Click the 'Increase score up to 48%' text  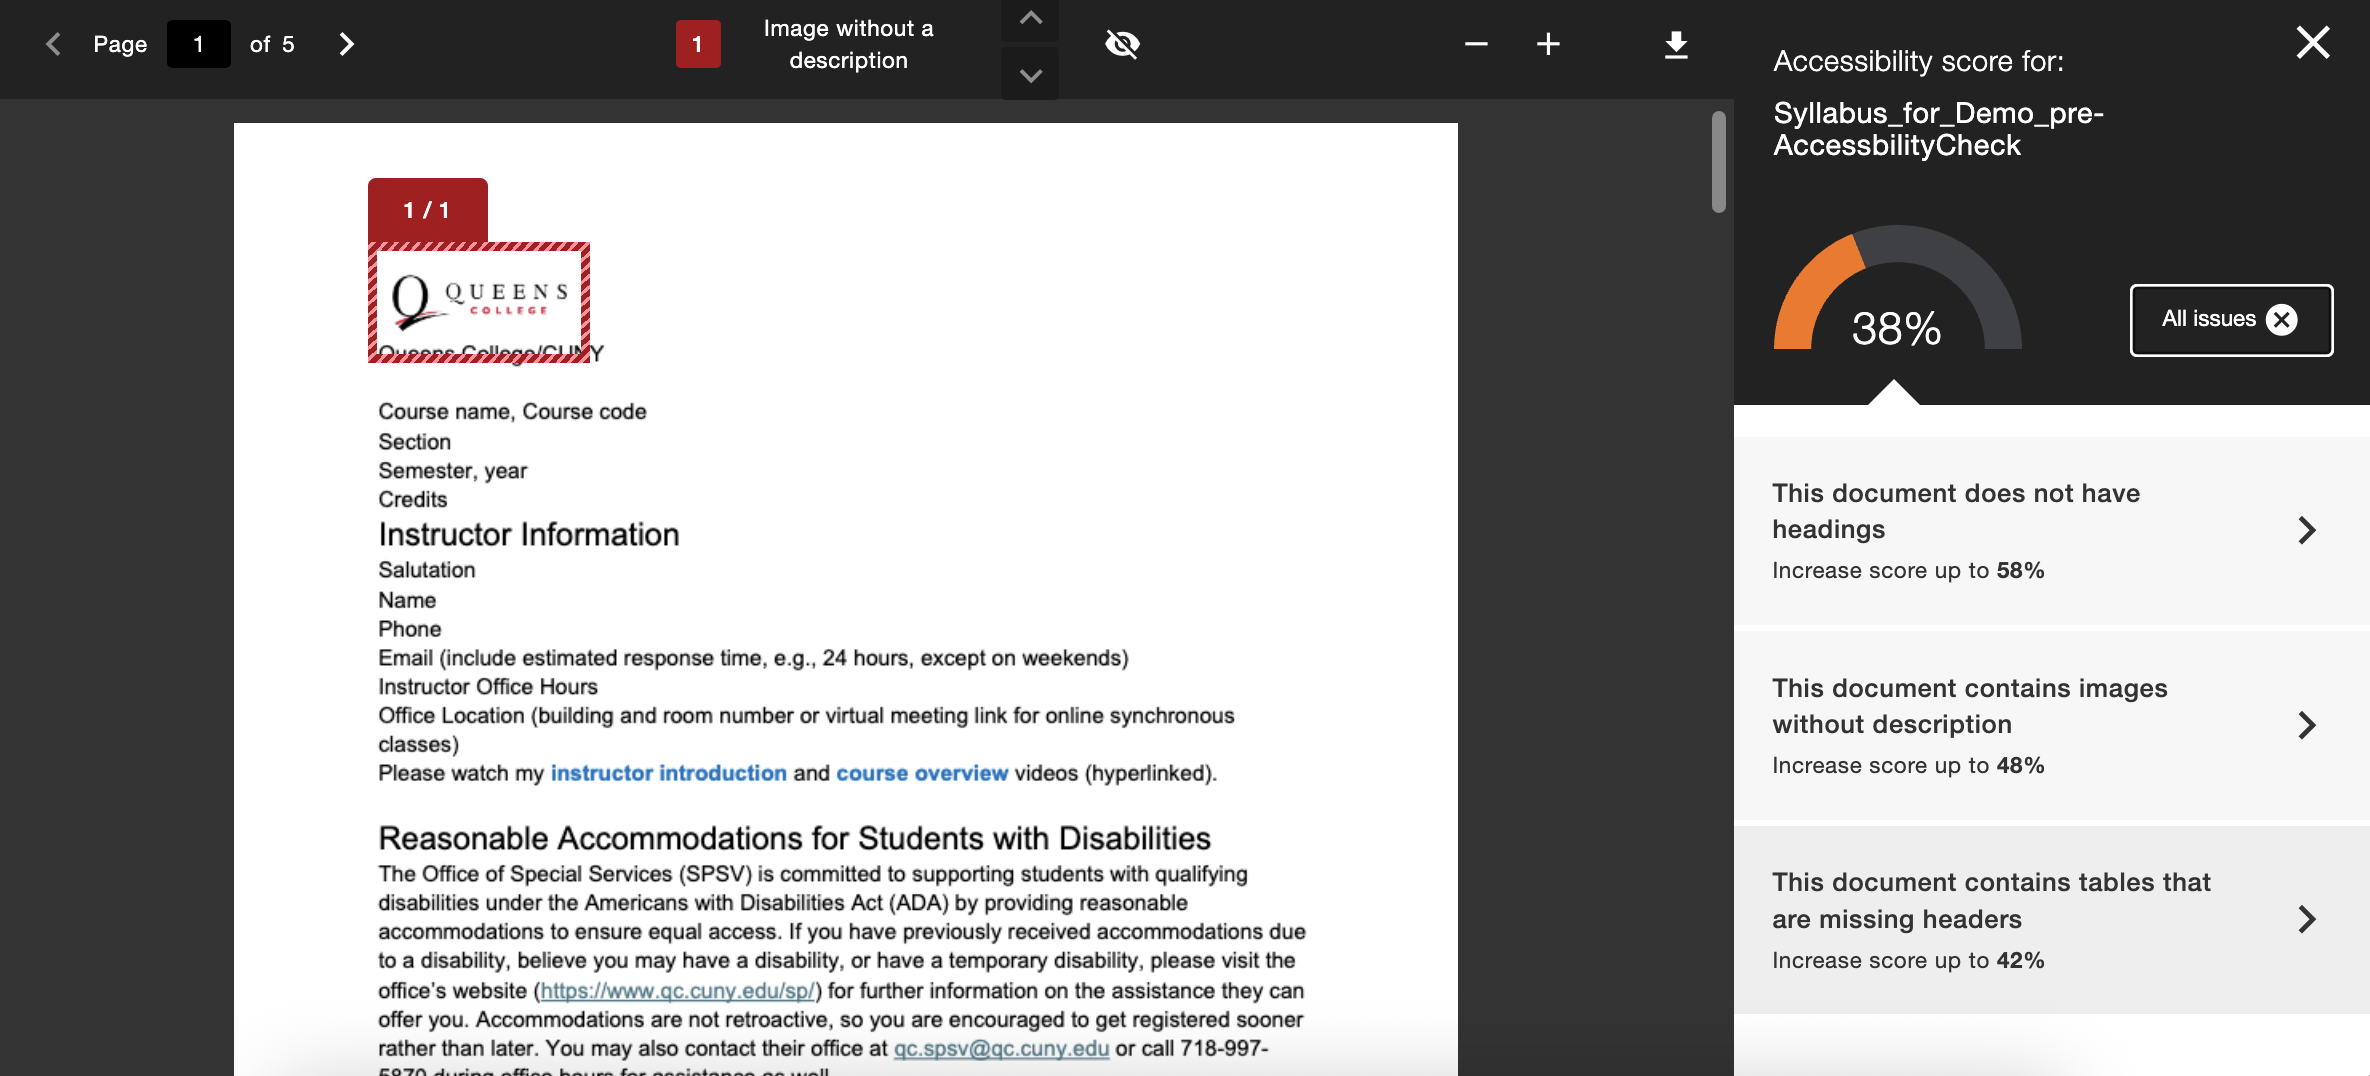pos(1908,766)
